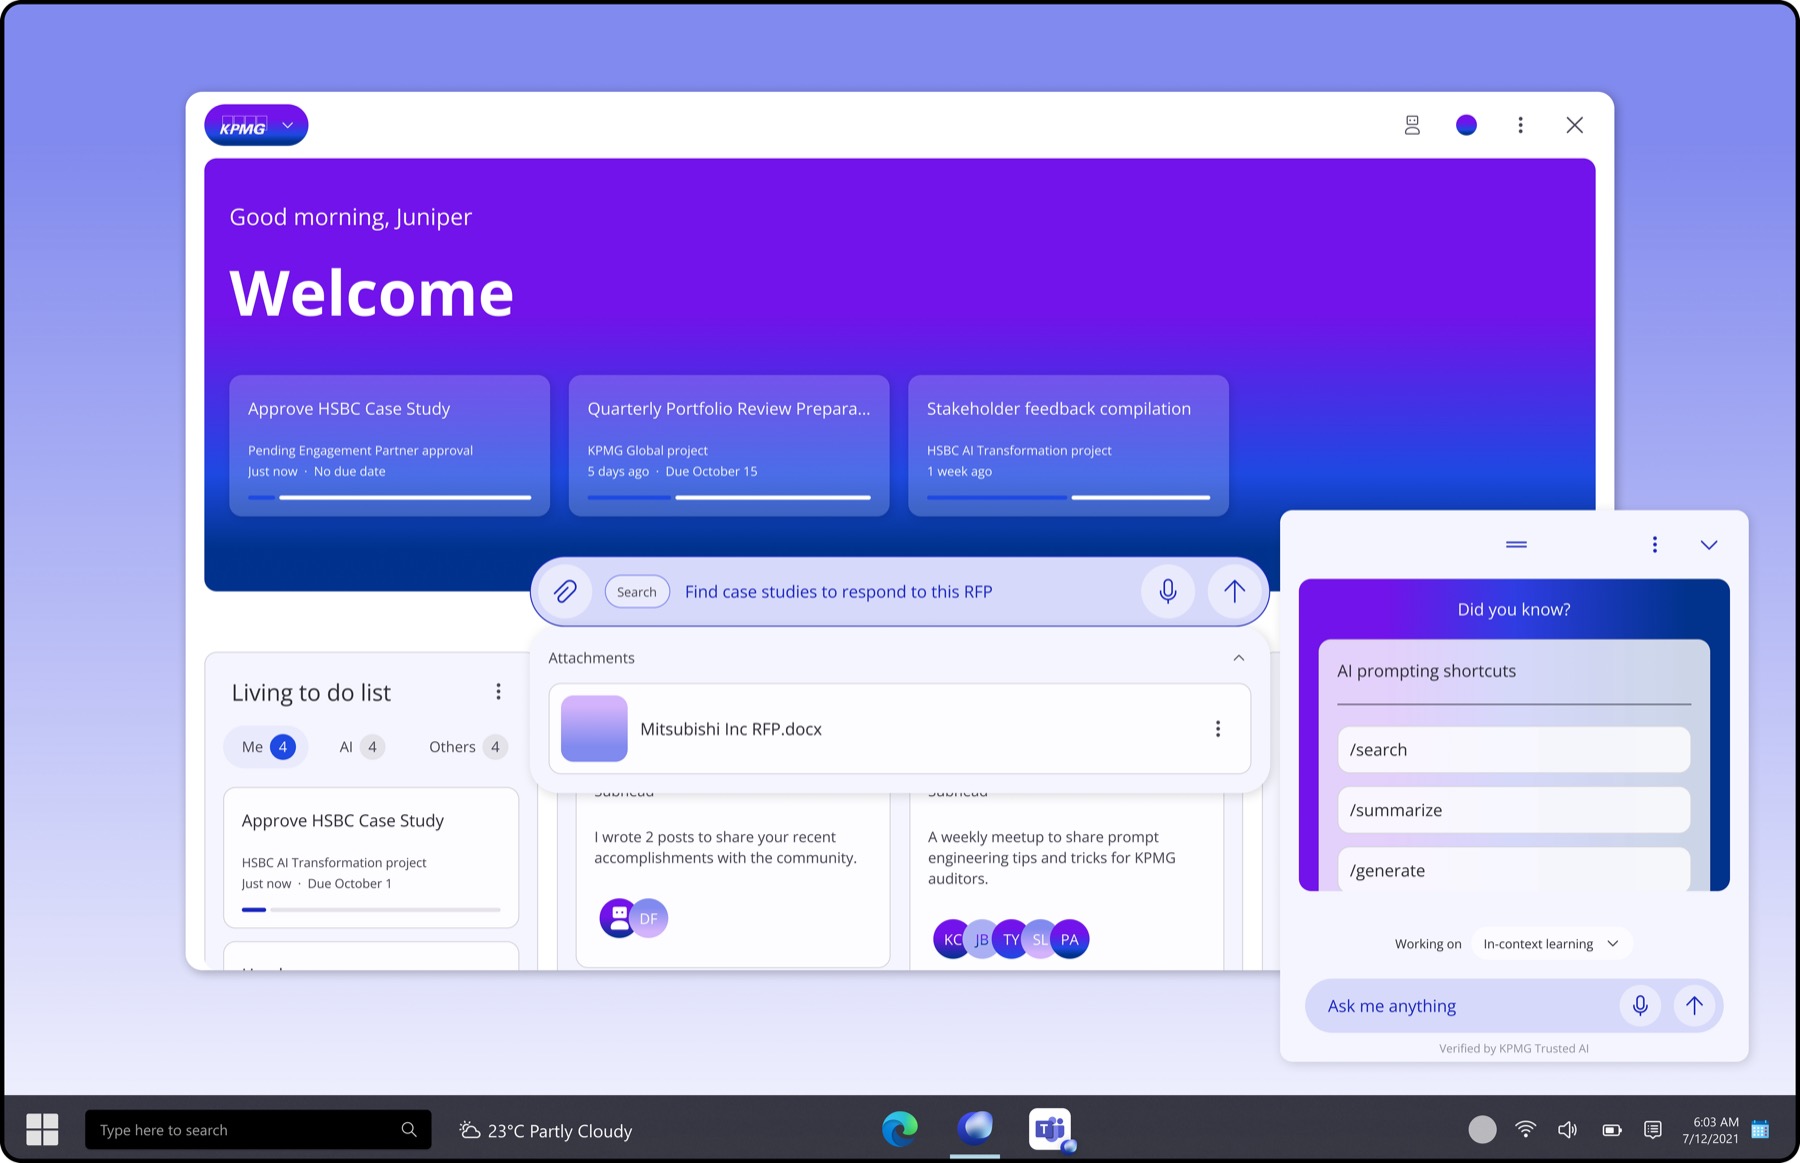Click the JB avatar
Screen dimensions: 1800x1163
(982, 939)
